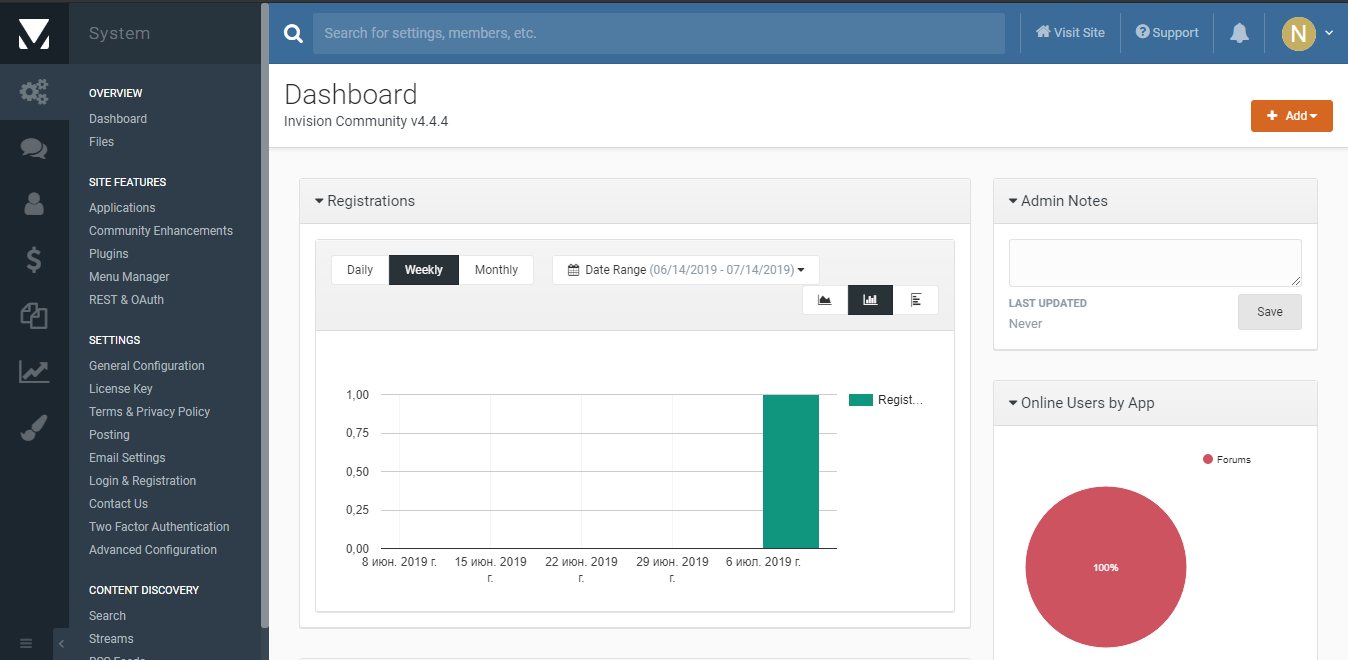Image resolution: width=1348 pixels, height=660 pixels.
Task: Switch chart to table list icon
Action: click(916, 300)
